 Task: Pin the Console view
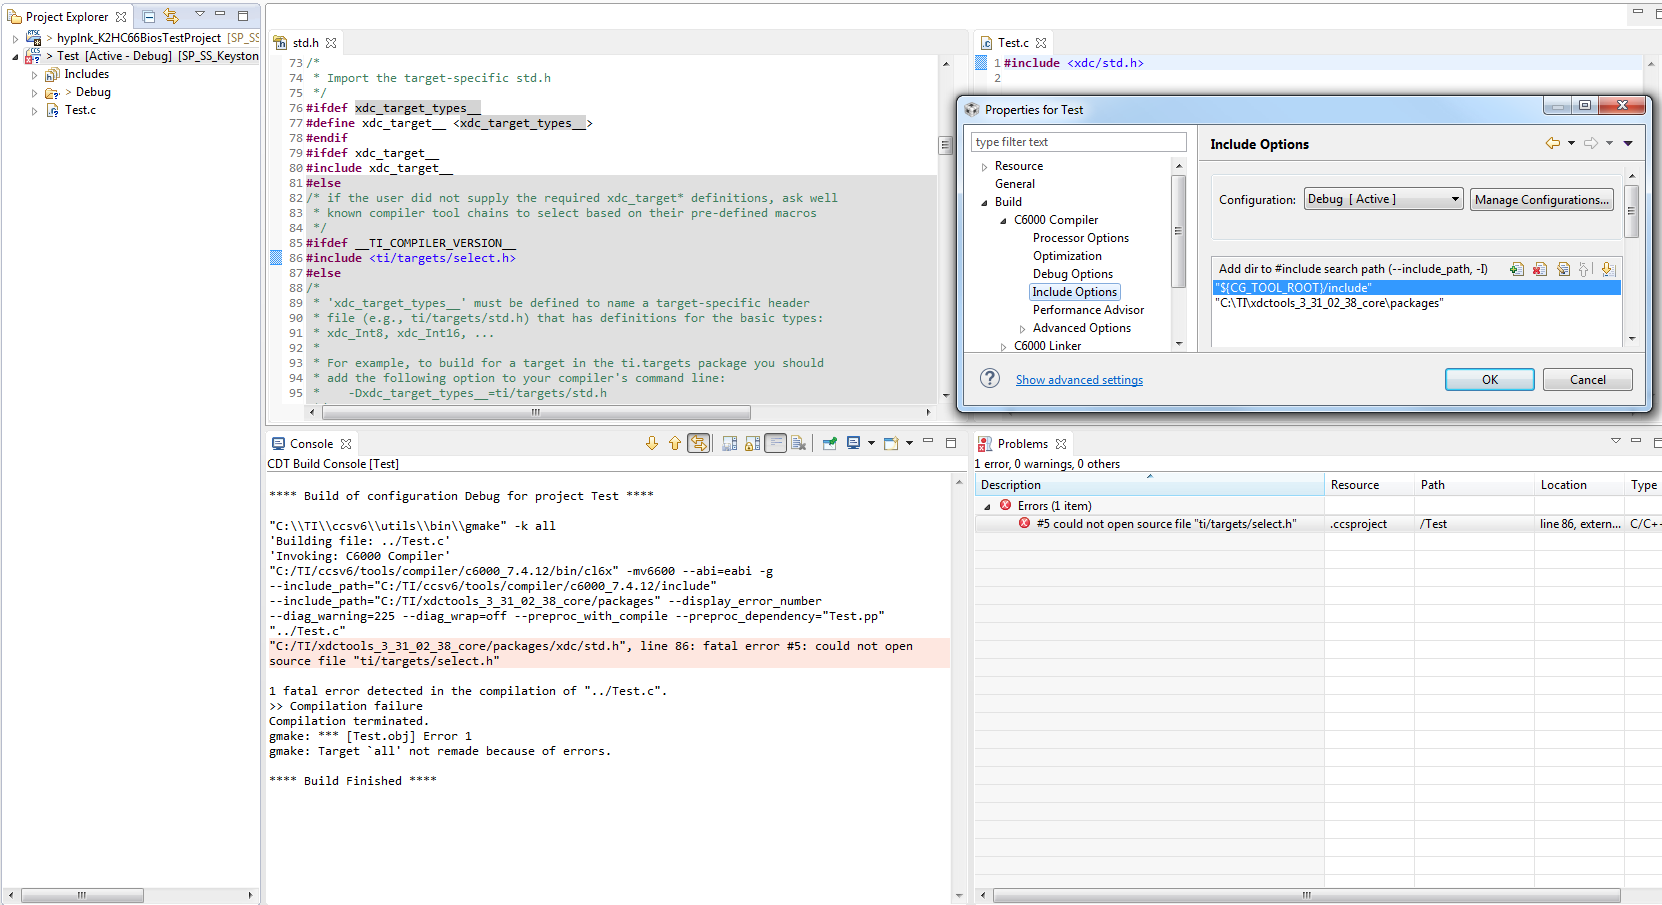pyautogui.click(x=829, y=444)
